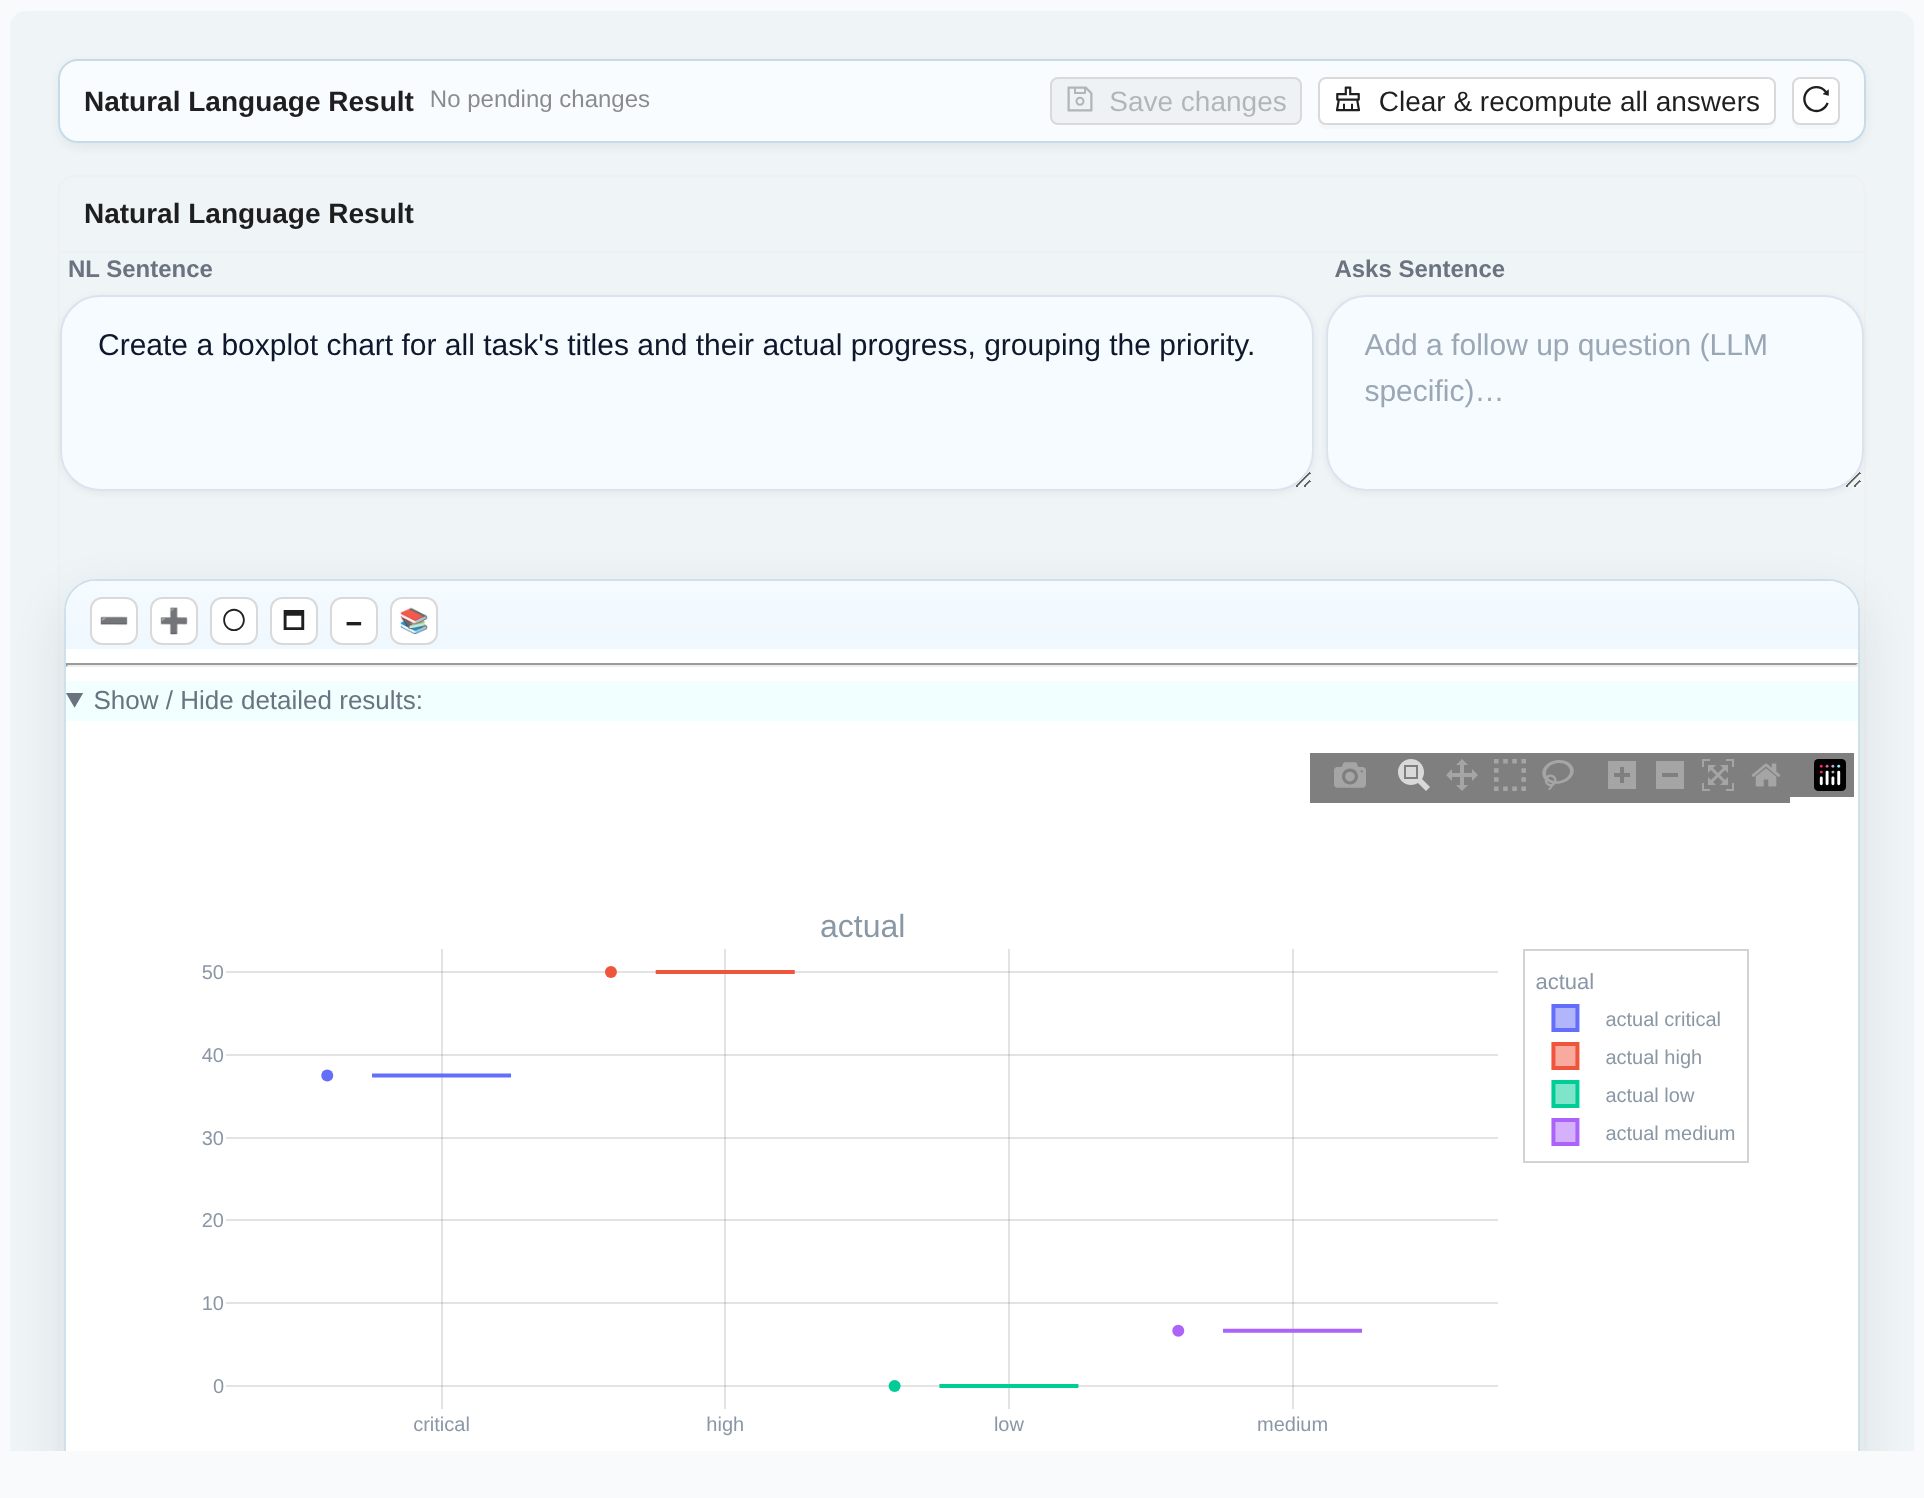Select the Pan plot tool
The height and width of the screenshot is (1498, 1924).
pyautogui.click(x=1462, y=775)
